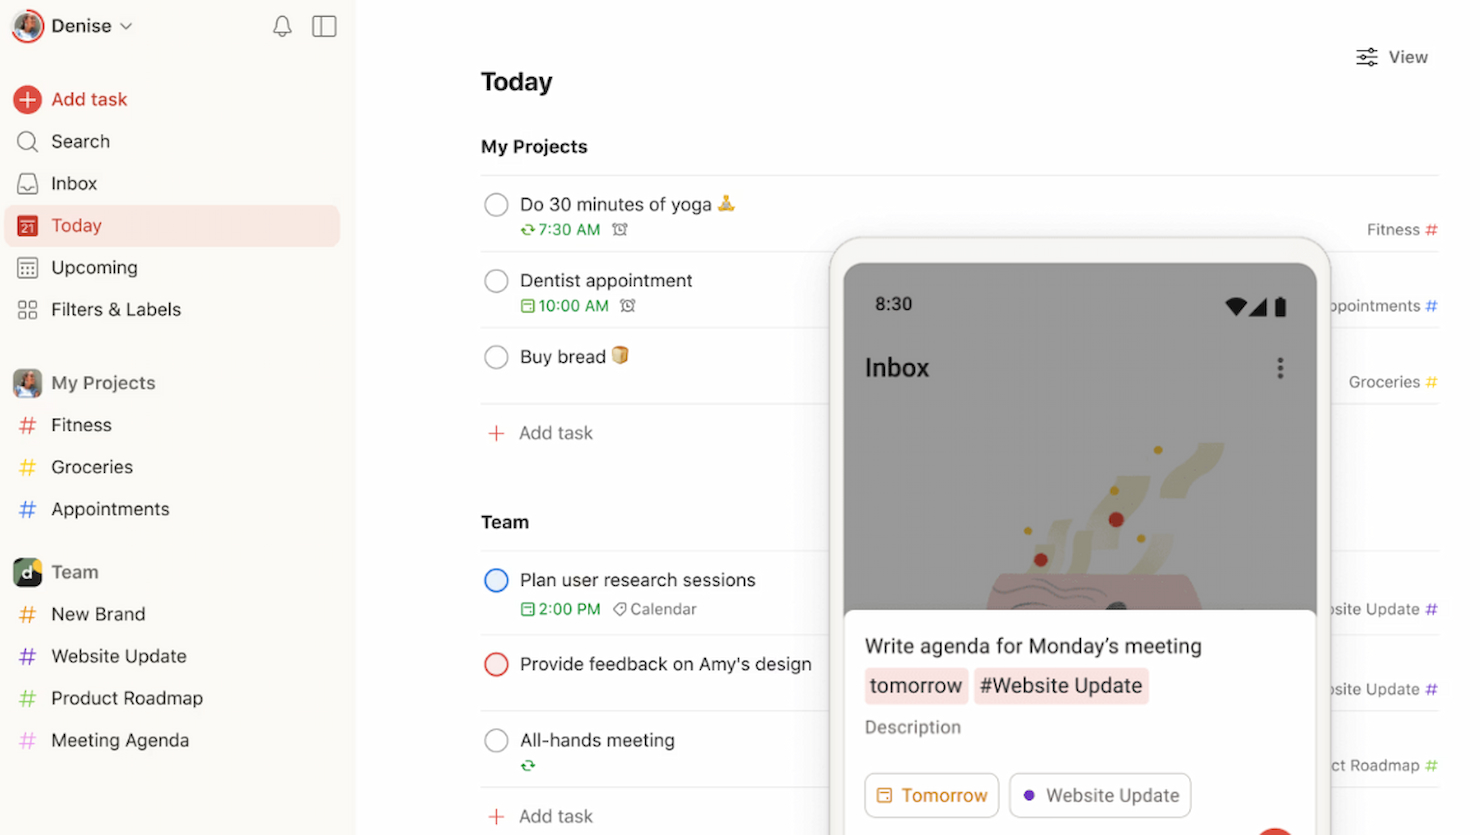
Task: Open Filters & Labels grid icon
Action: (x=27, y=309)
